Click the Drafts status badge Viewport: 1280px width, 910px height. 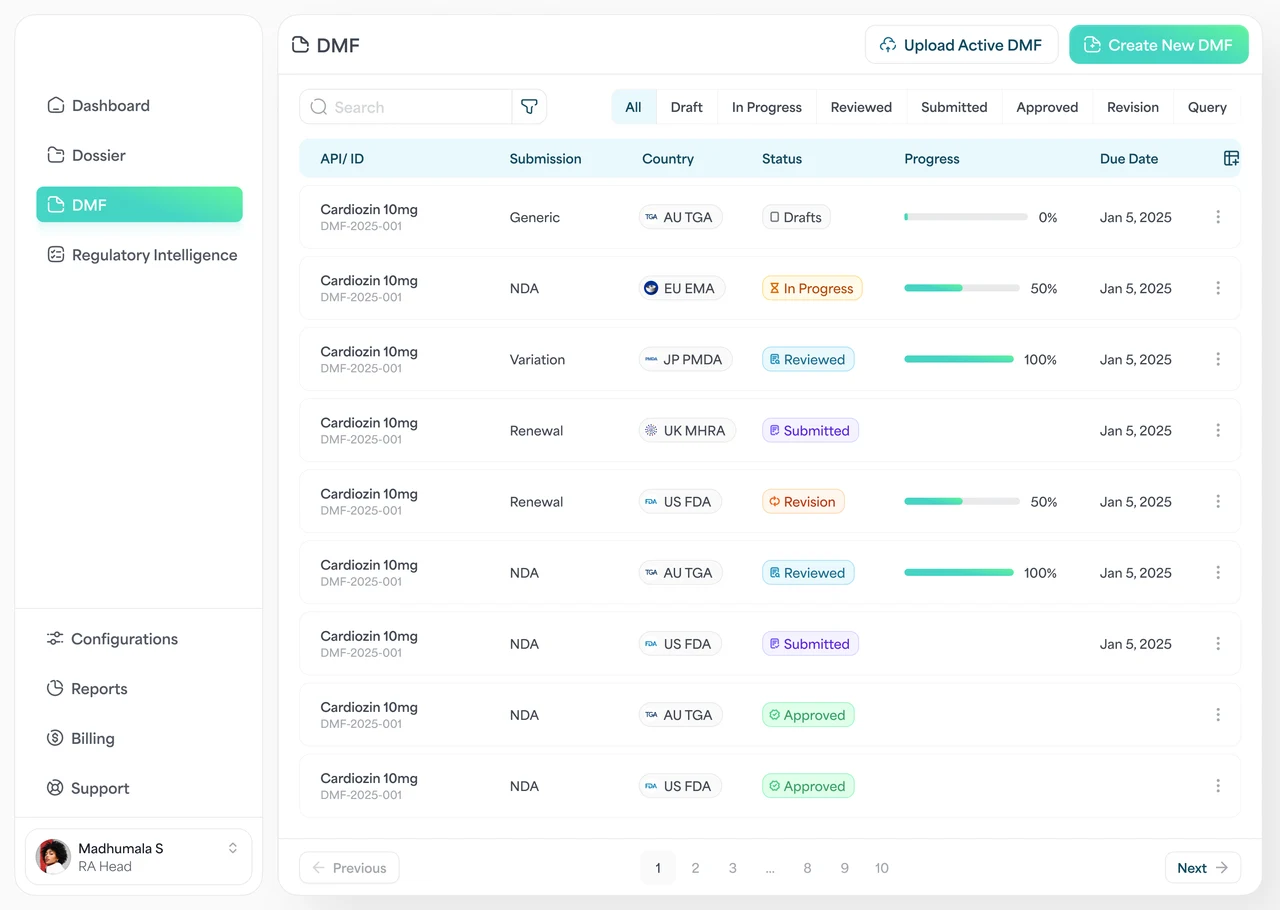coord(796,217)
